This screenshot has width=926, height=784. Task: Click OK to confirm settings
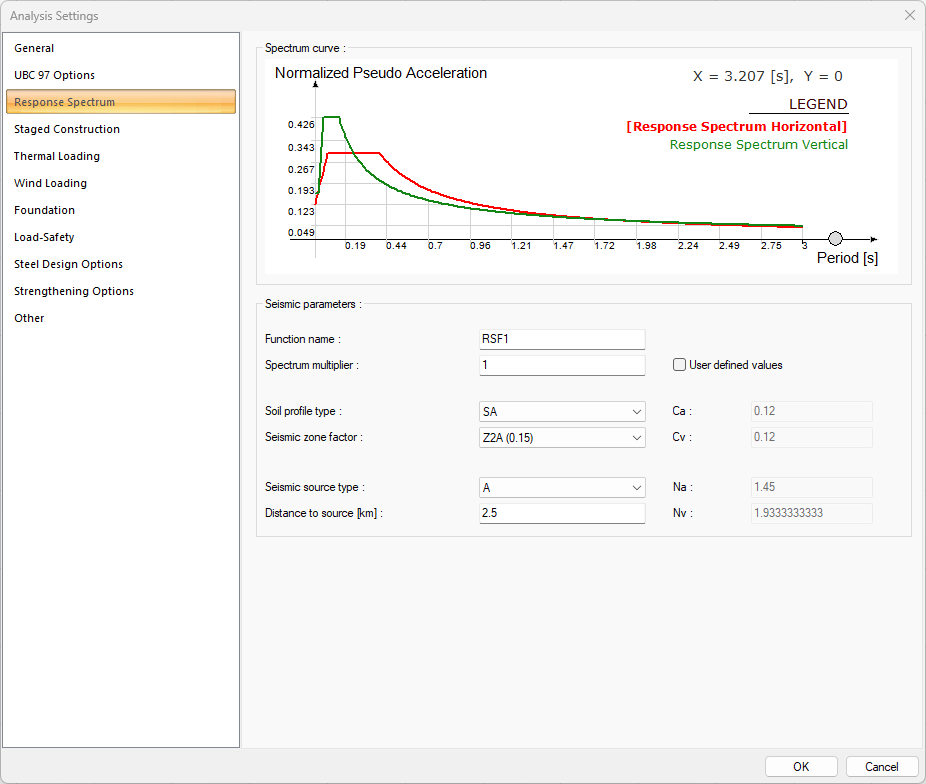(801, 767)
